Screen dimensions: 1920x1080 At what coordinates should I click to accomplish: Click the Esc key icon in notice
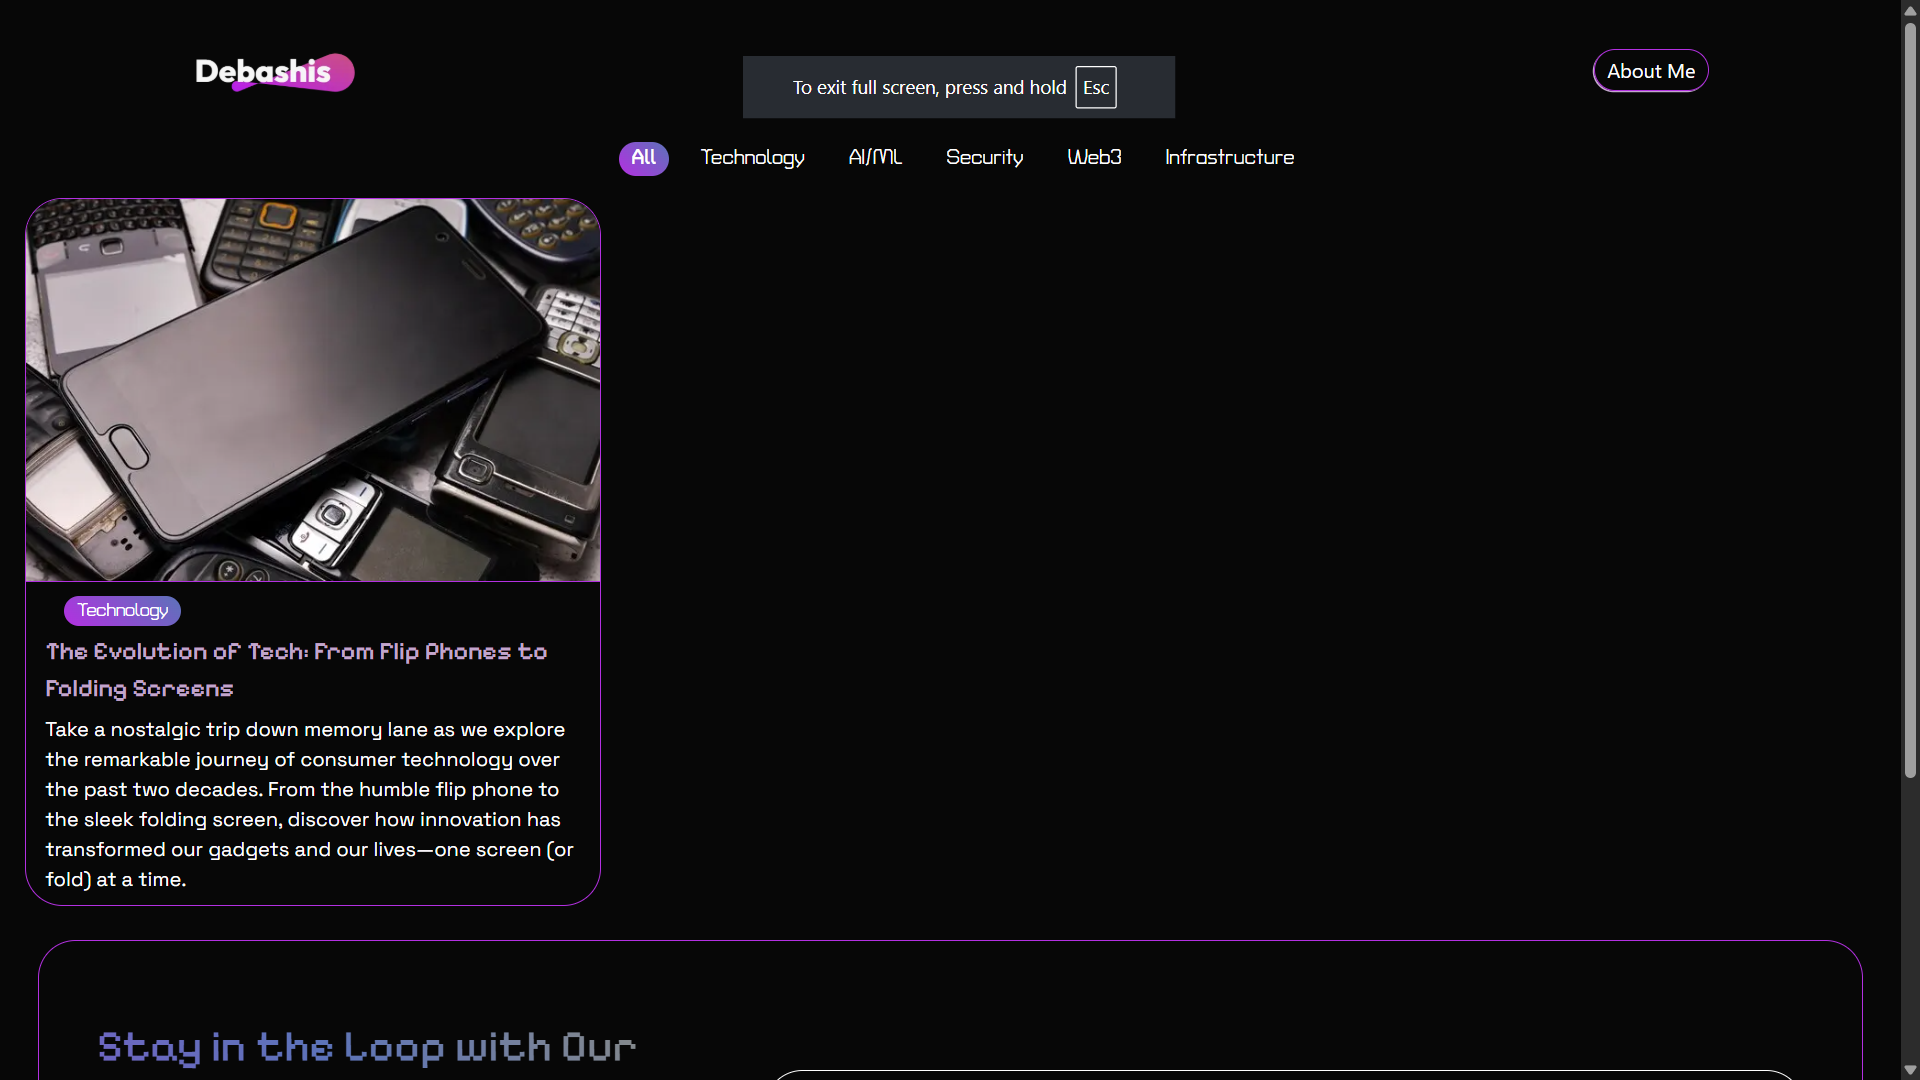1096,88
